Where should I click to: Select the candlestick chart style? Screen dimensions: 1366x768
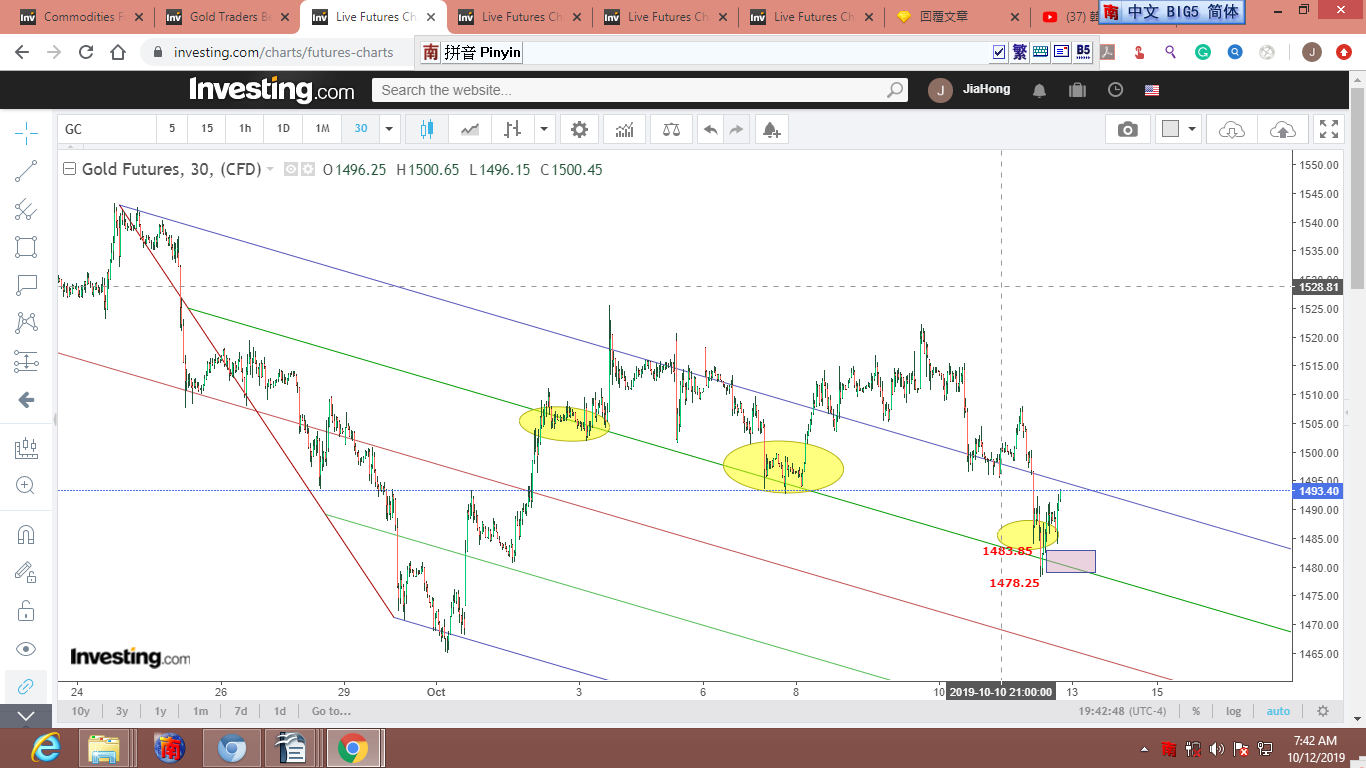click(427, 129)
